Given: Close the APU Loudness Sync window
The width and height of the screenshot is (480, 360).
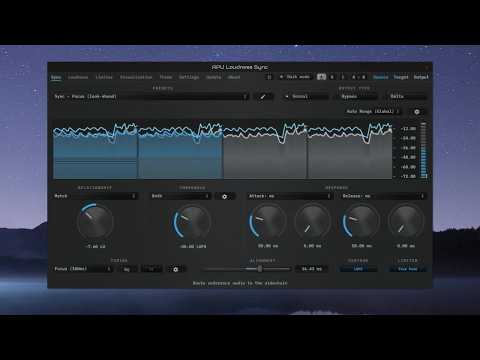Looking at the screenshot, I should point(427,67).
